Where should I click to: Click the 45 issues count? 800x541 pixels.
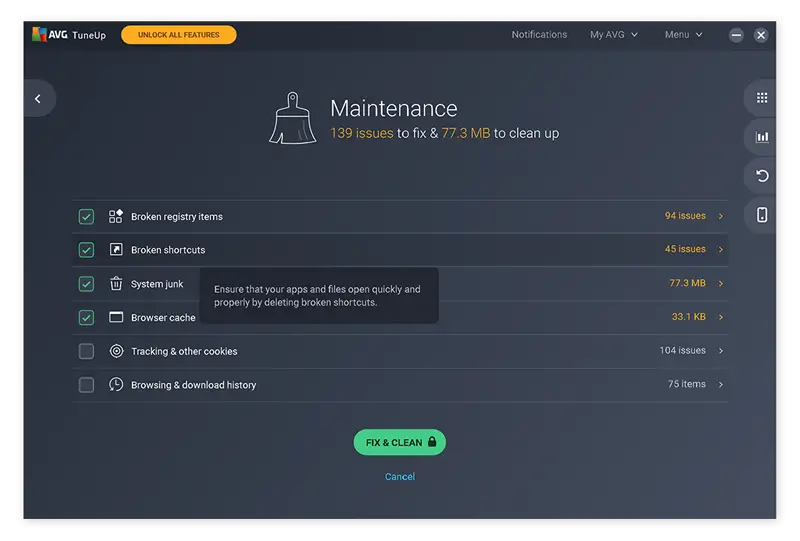(x=685, y=249)
